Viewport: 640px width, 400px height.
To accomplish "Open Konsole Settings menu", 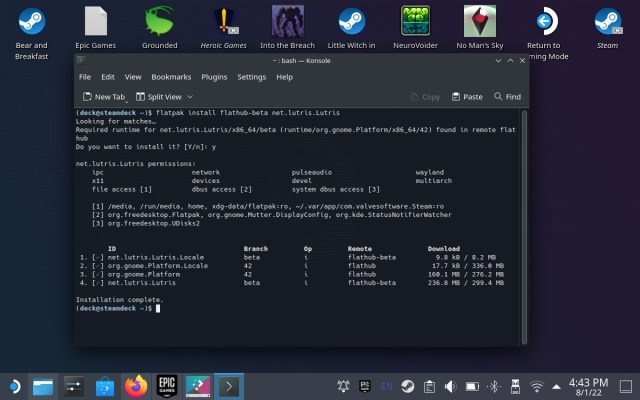I will 251,77.
